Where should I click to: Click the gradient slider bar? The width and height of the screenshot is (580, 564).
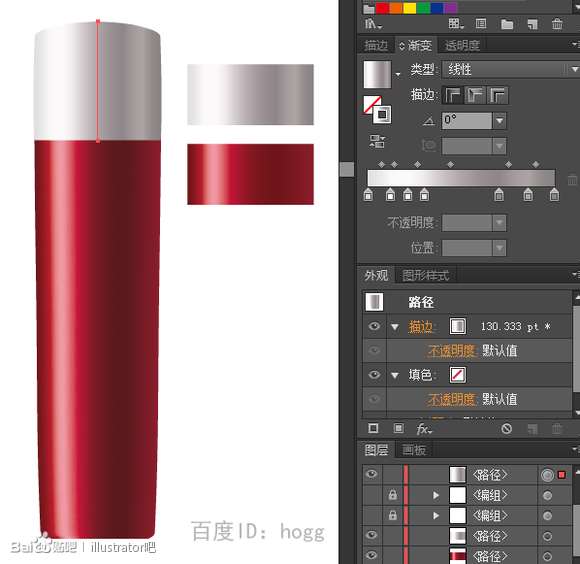(x=461, y=178)
